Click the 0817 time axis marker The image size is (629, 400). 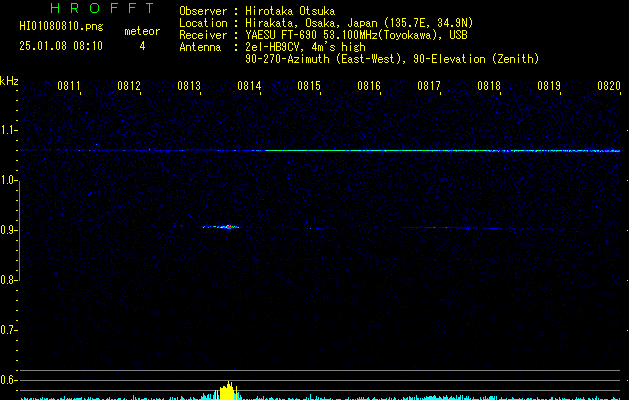click(429, 85)
